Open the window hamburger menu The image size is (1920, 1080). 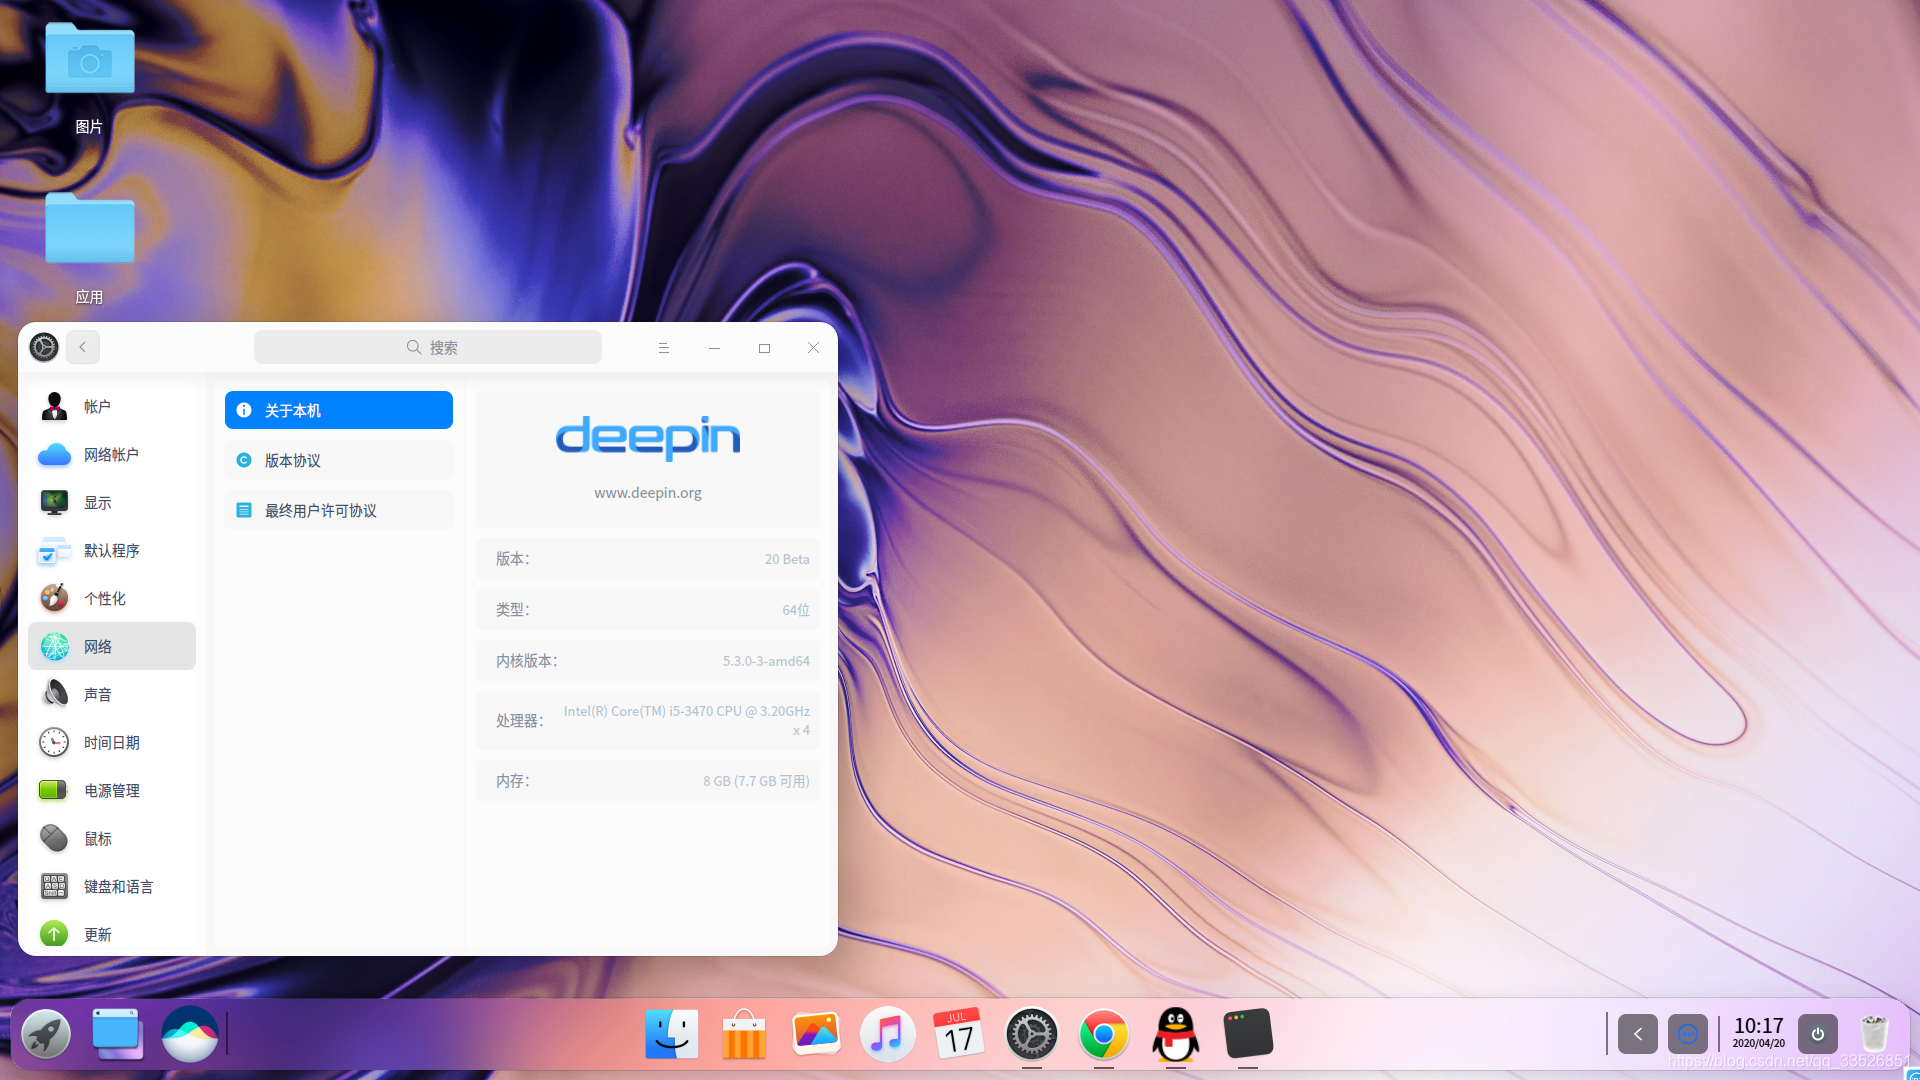point(663,347)
